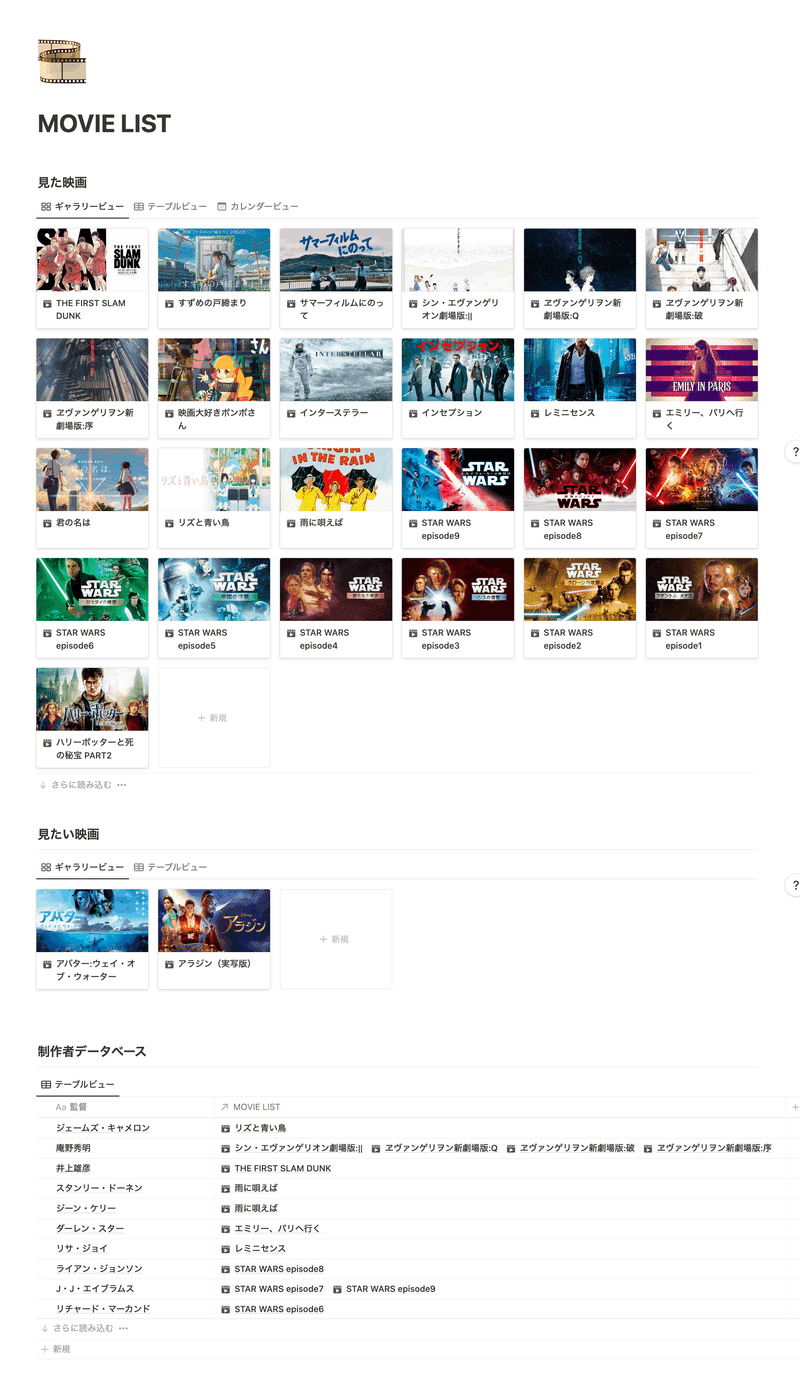Click the plus icon in 制作者 table header
This screenshot has width=800, height=1389.
point(795,1107)
